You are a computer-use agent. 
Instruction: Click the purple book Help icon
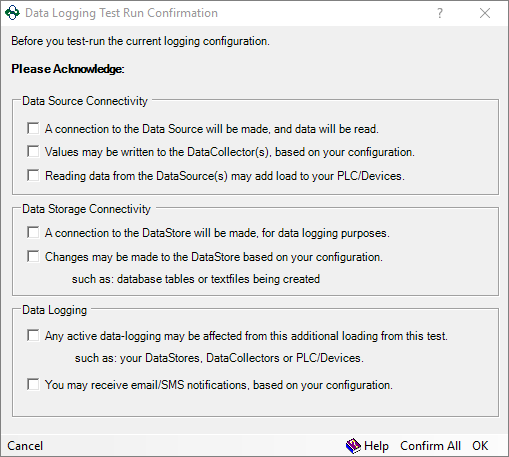tap(353, 446)
